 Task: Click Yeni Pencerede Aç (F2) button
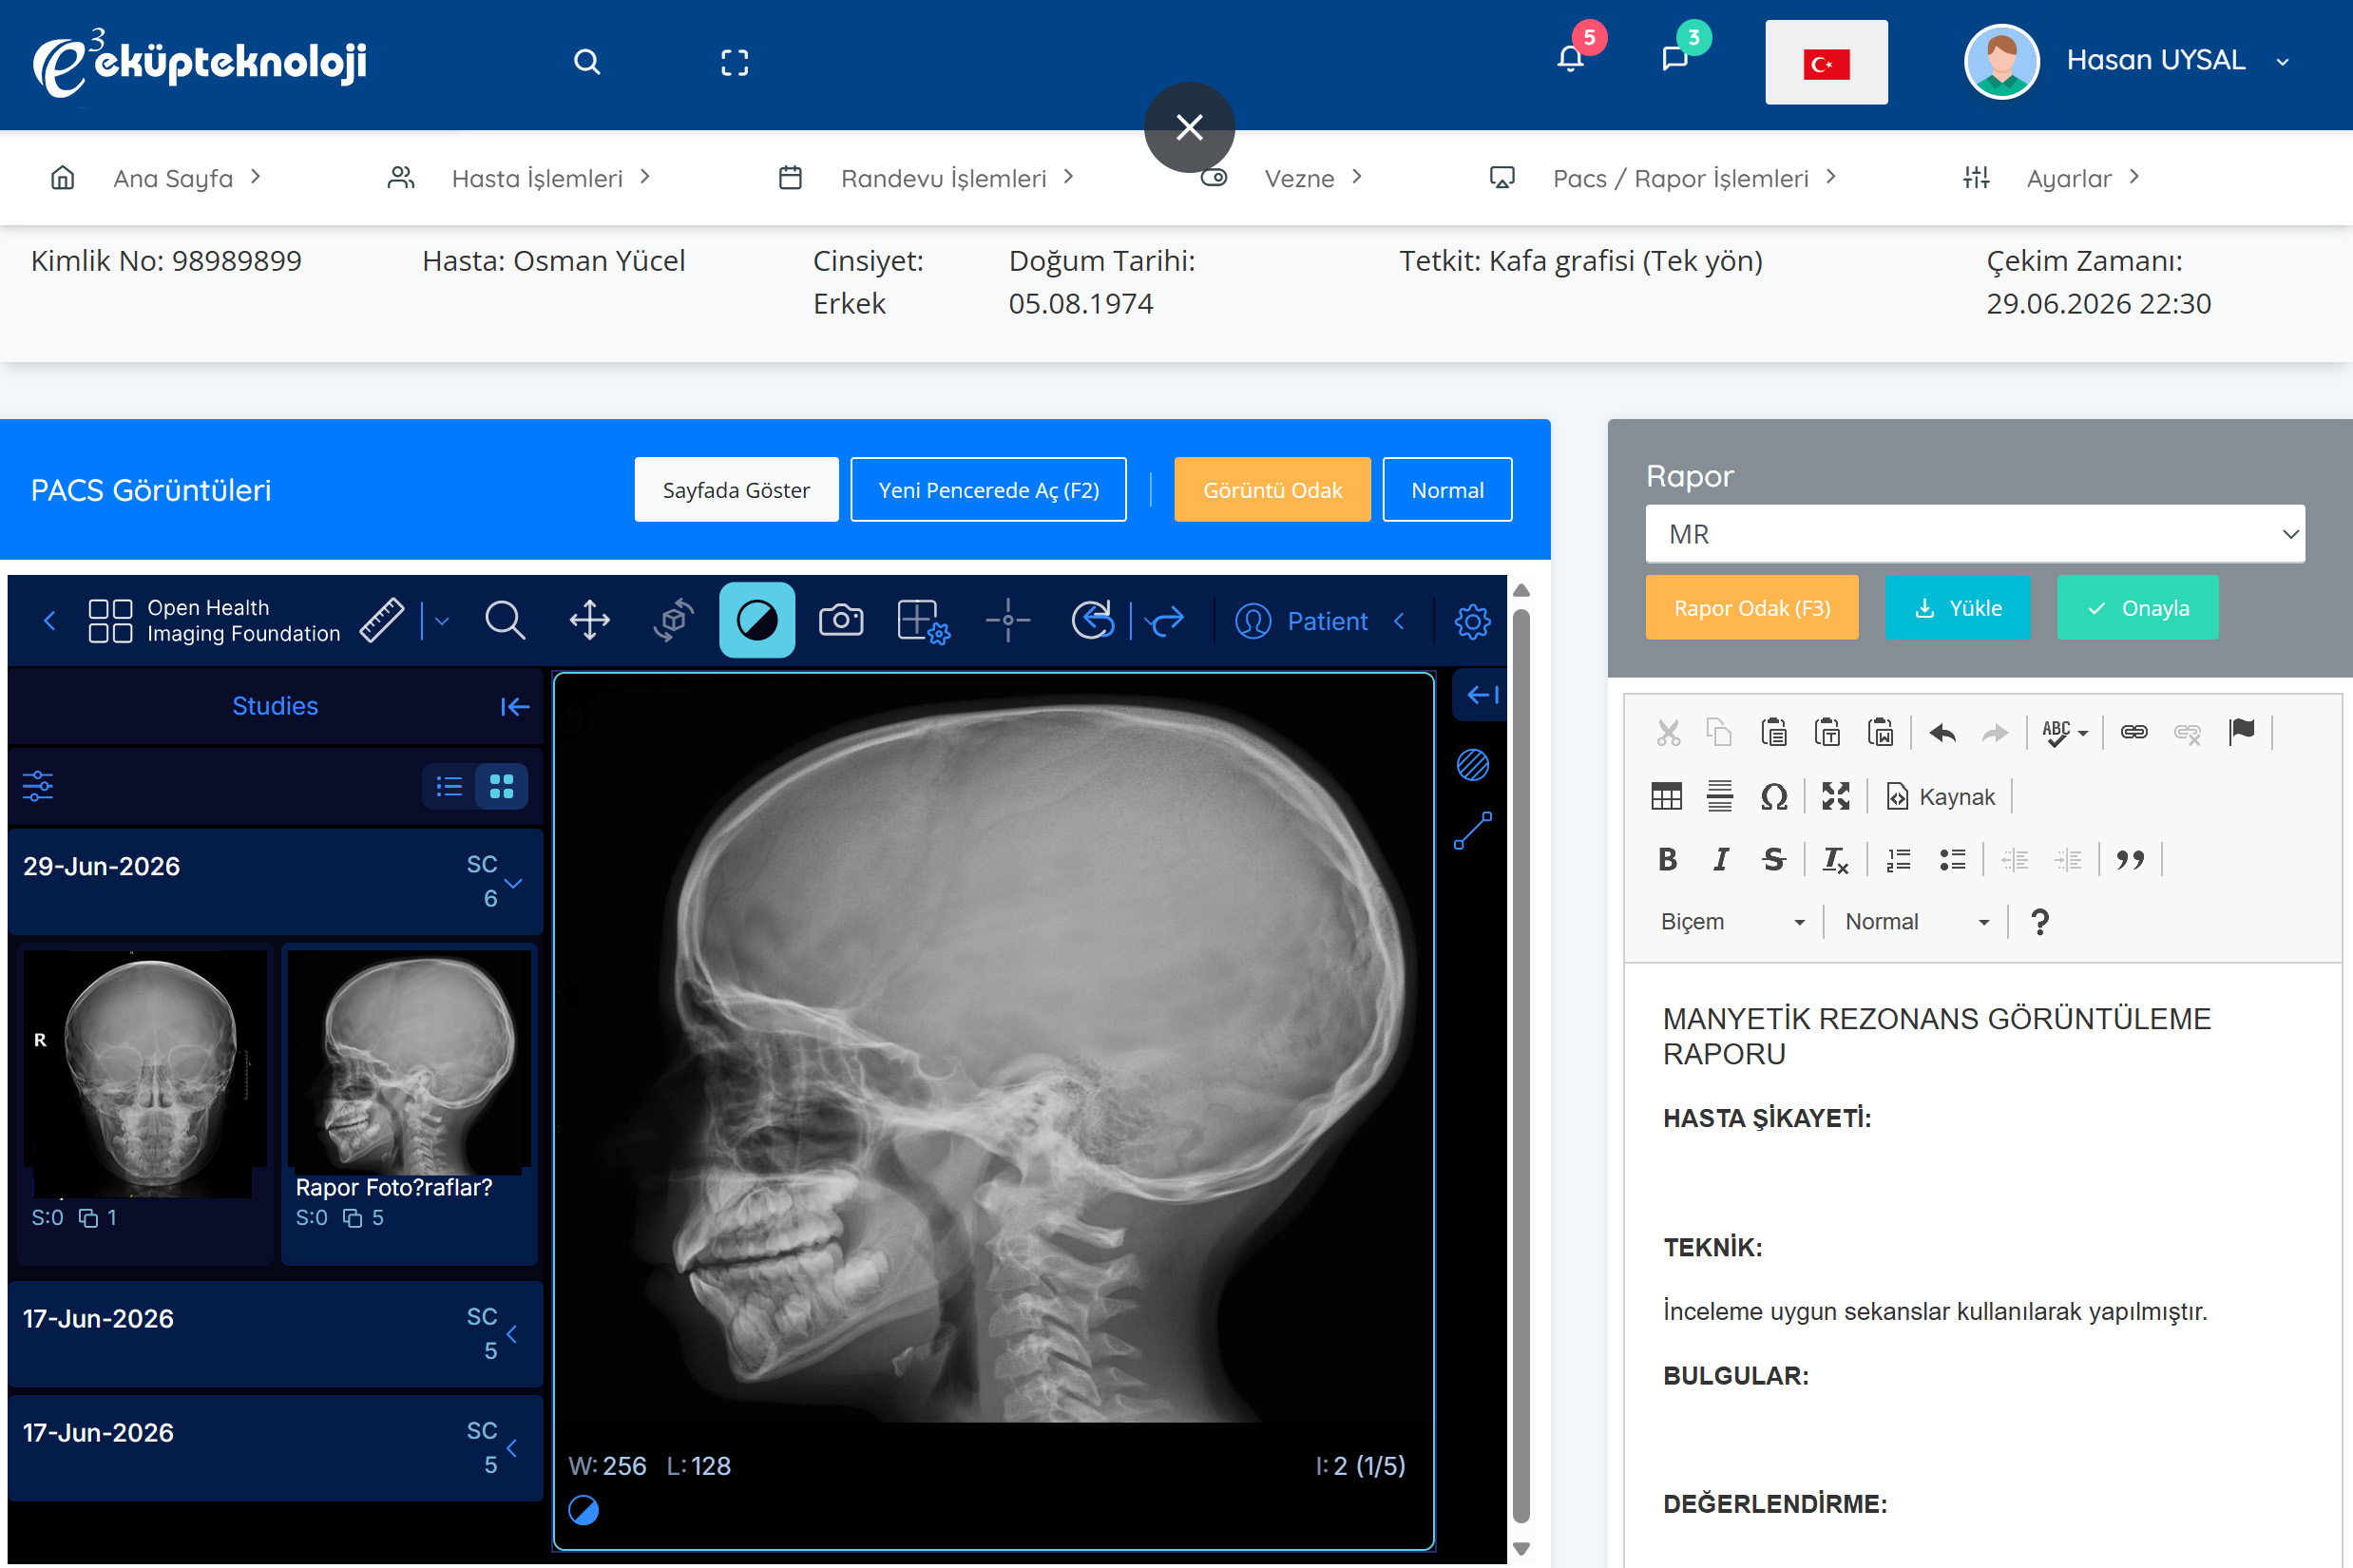pos(988,490)
